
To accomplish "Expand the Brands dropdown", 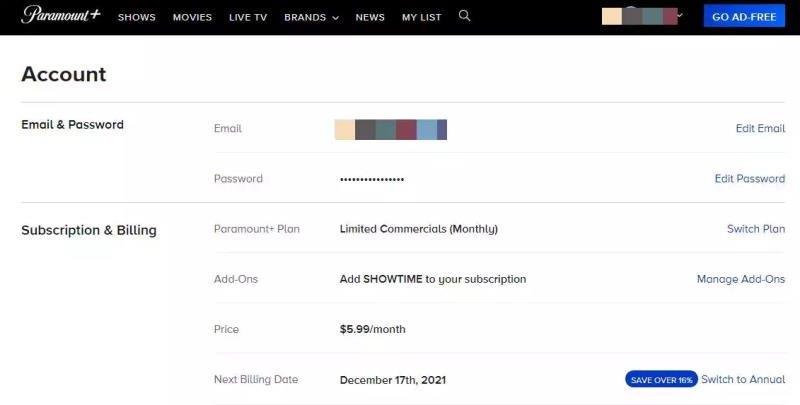I will (x=311, y=18).
